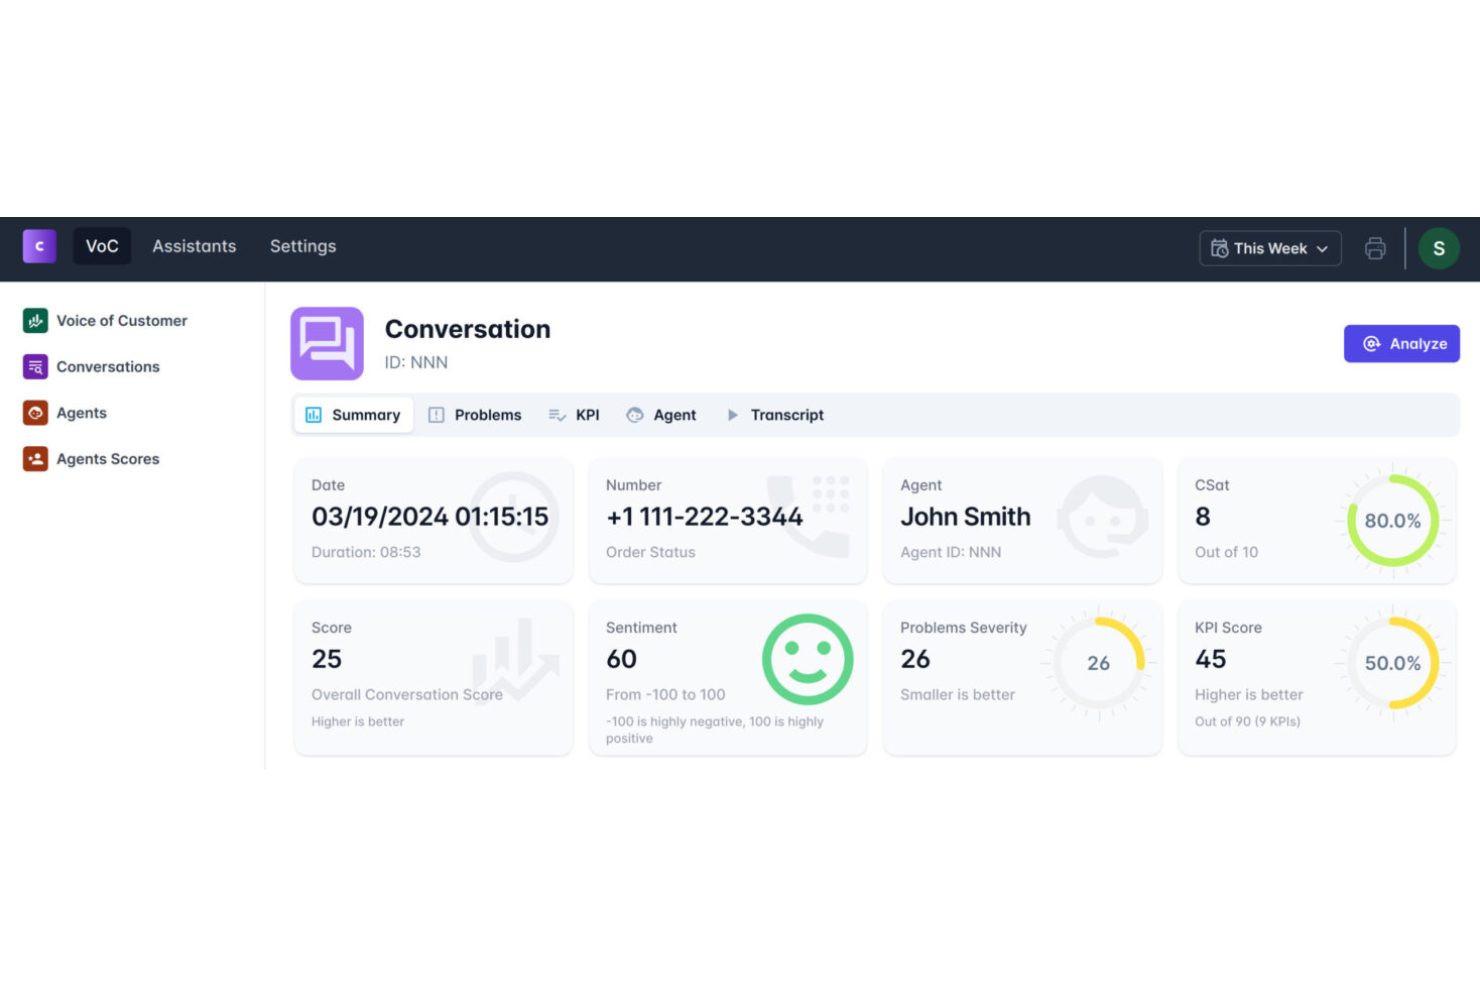The image size is (1480, 987).
Task: Click the Conversations sidebar icon
Action: pyautogui.click(x=35, y=366)
